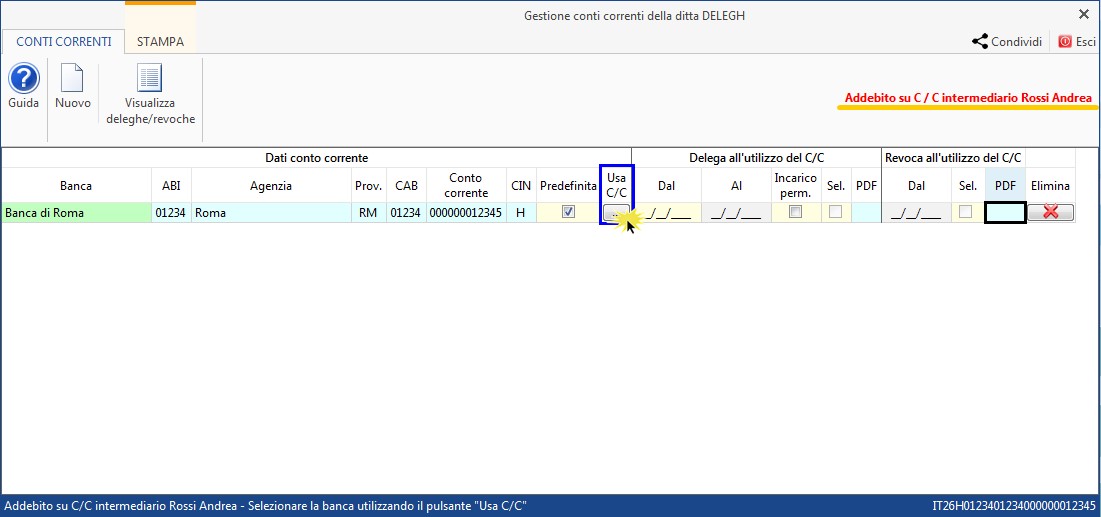Click the Condividi share icon
This screenshot has height=517, width=1101.
click(x=980, y=42)
